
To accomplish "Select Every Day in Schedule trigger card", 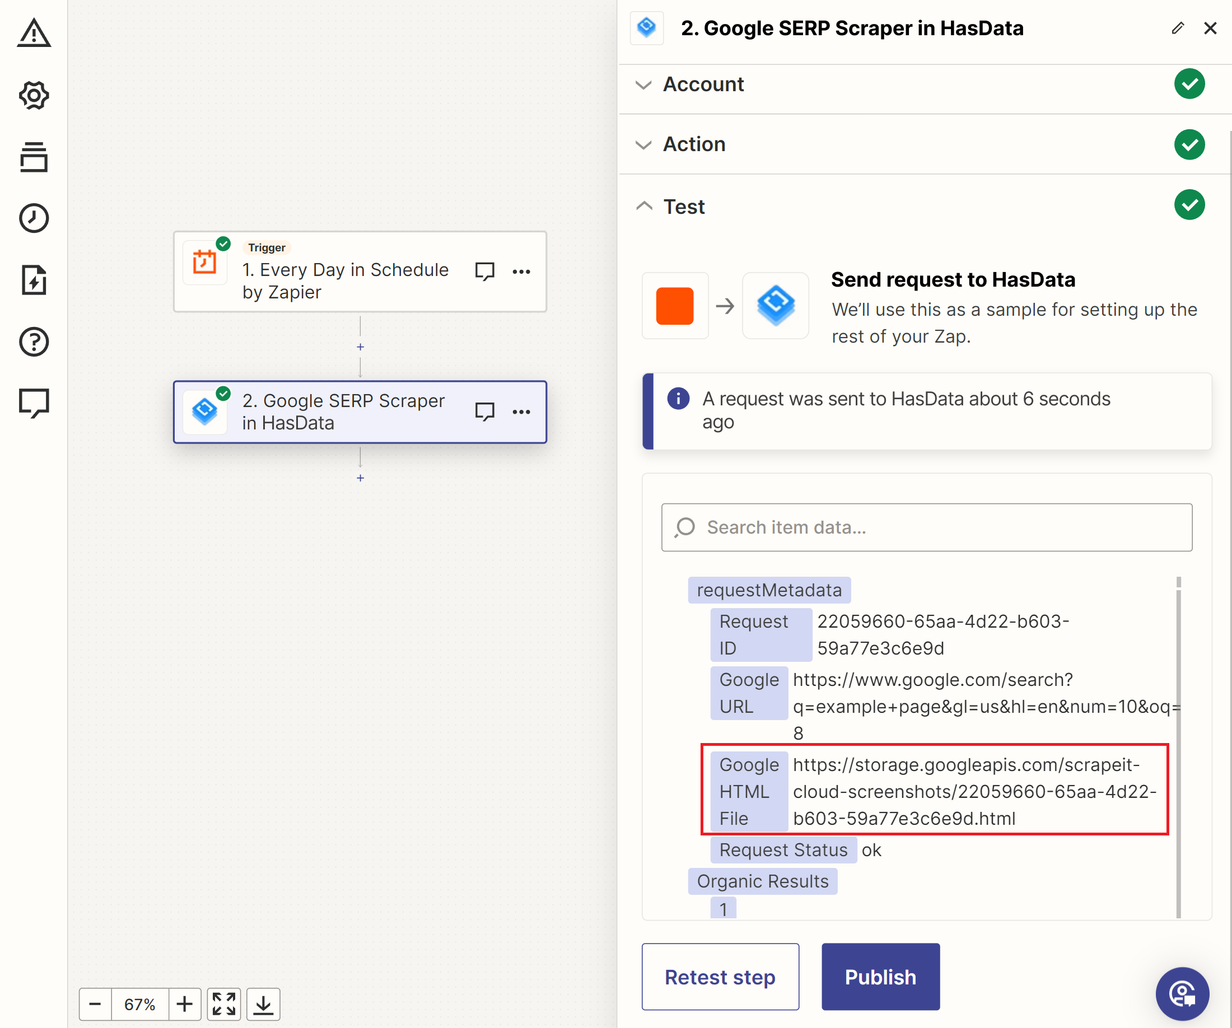I will 360,271.
